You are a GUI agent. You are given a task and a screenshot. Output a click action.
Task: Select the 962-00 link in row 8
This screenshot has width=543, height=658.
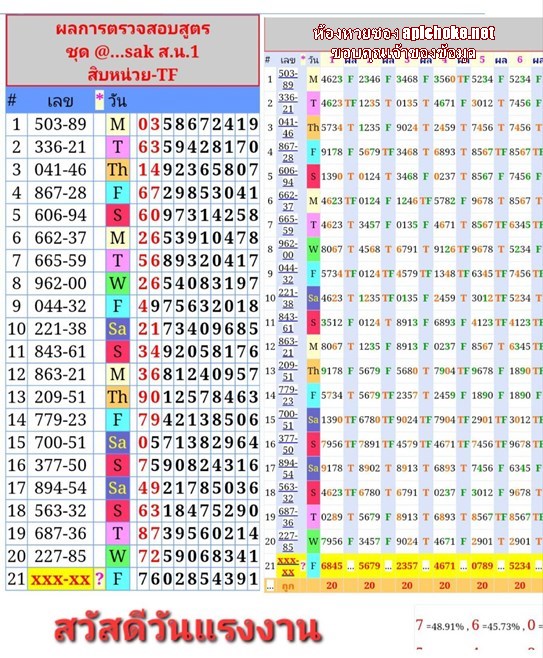tap(288, 249)
